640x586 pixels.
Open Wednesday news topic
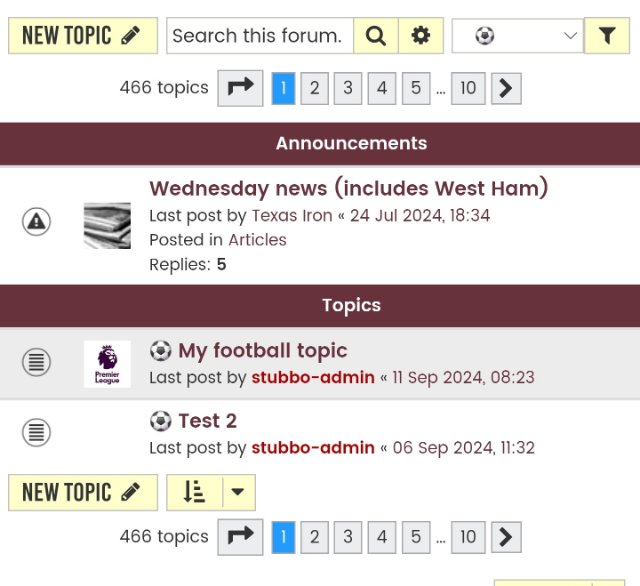tap(348, 188)
